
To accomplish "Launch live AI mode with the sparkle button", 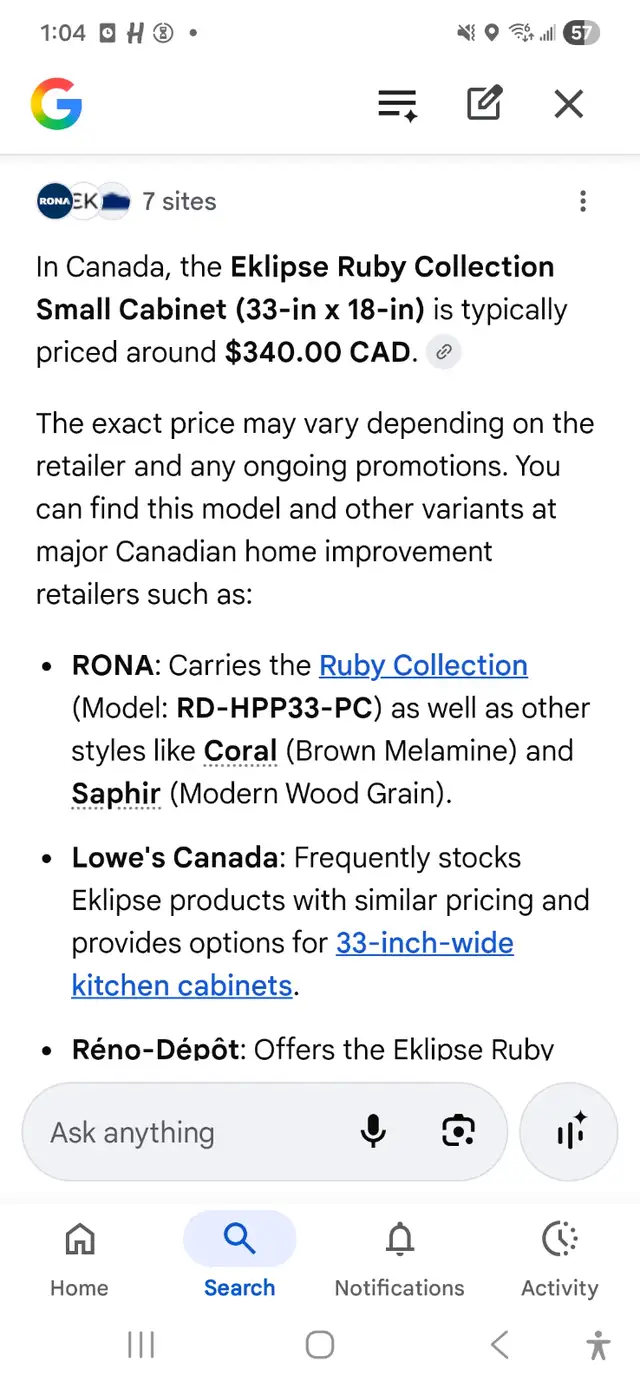I will click(x=569, y=1132).
